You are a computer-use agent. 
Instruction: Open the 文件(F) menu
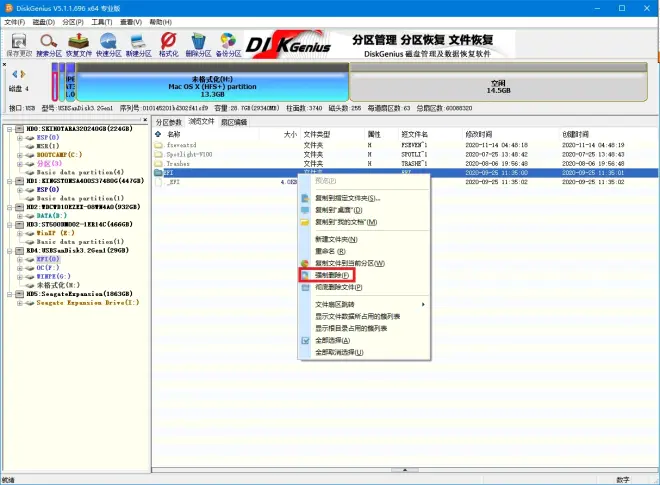15,22
